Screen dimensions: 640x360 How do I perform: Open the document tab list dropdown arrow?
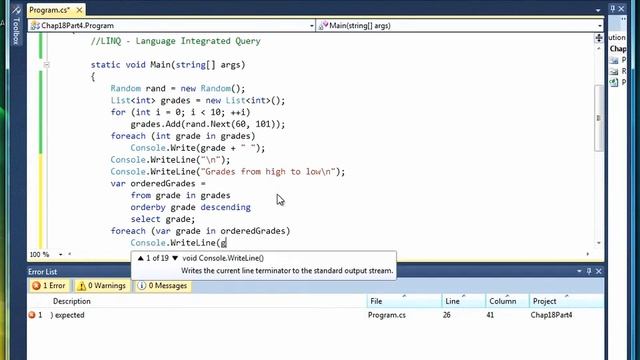598,10
